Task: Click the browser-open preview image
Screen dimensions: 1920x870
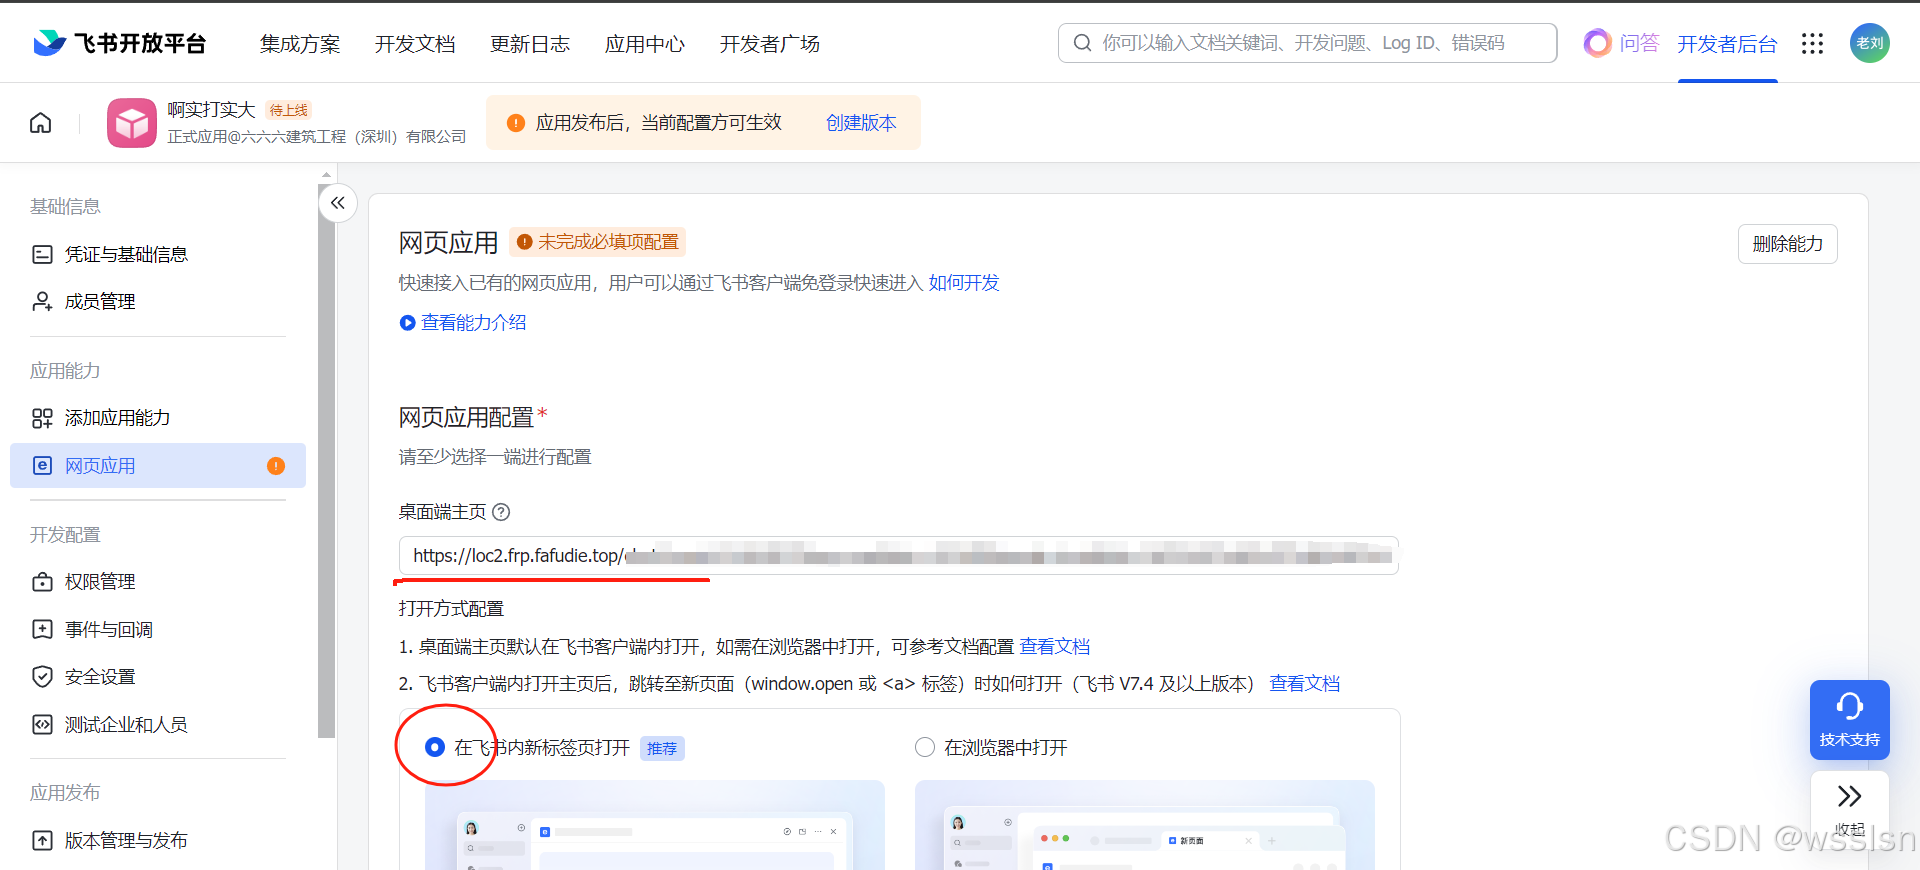Action: [1144, 825]
